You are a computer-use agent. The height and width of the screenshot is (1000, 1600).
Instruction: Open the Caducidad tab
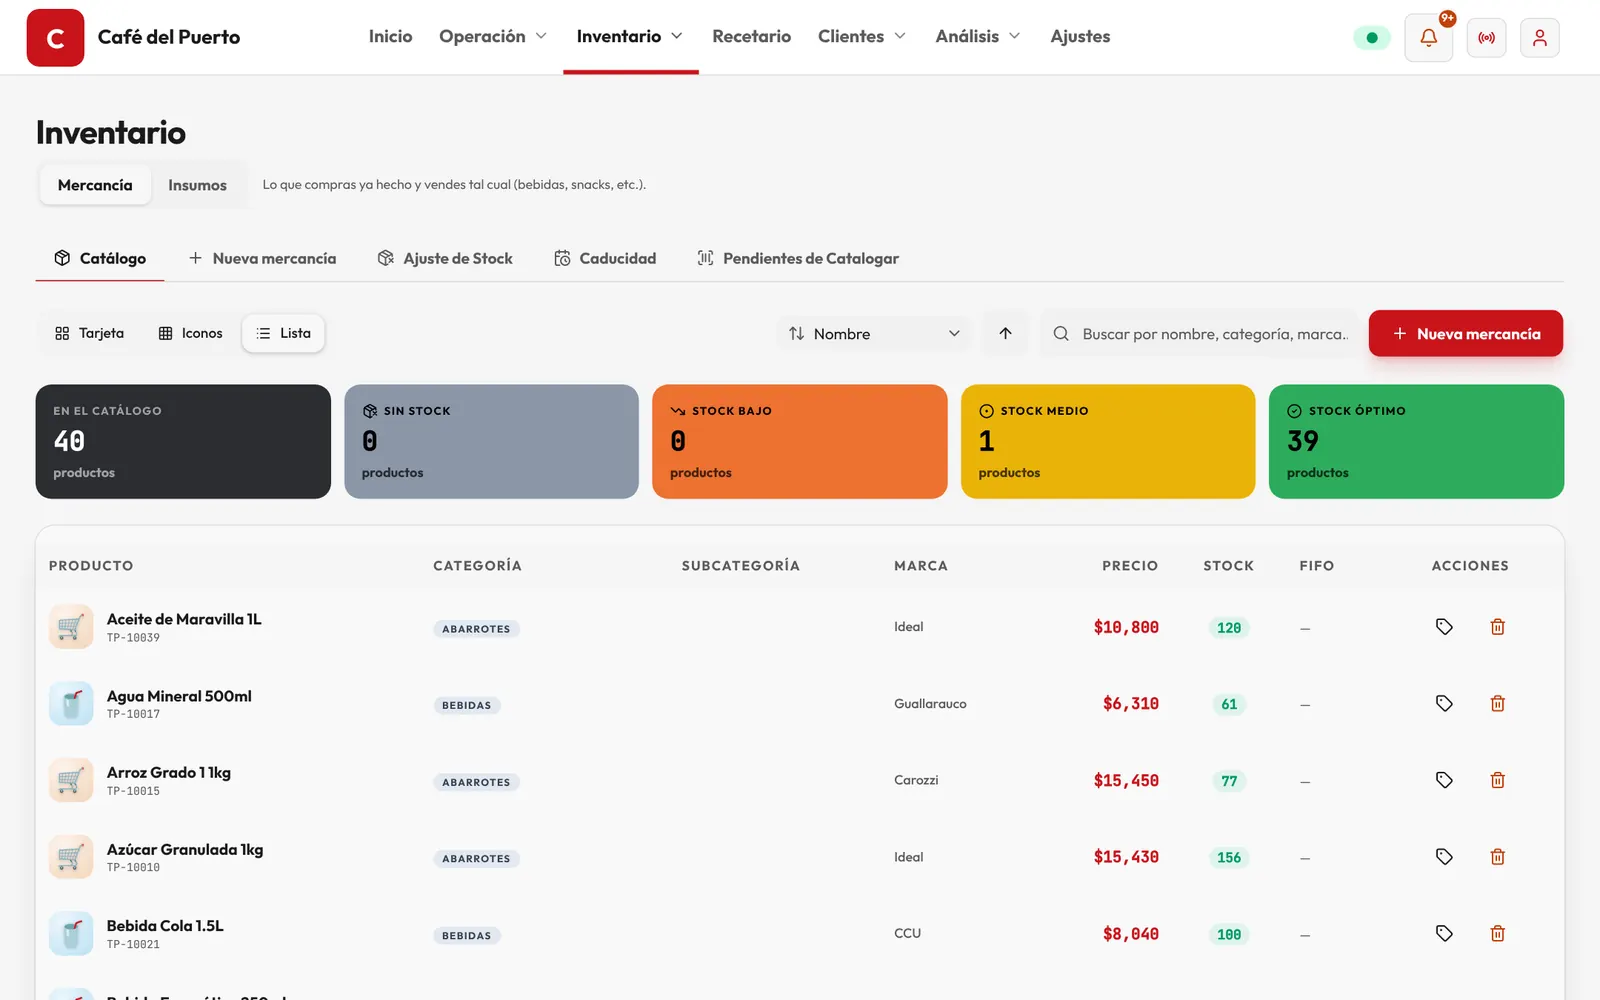tap(605, 258)
